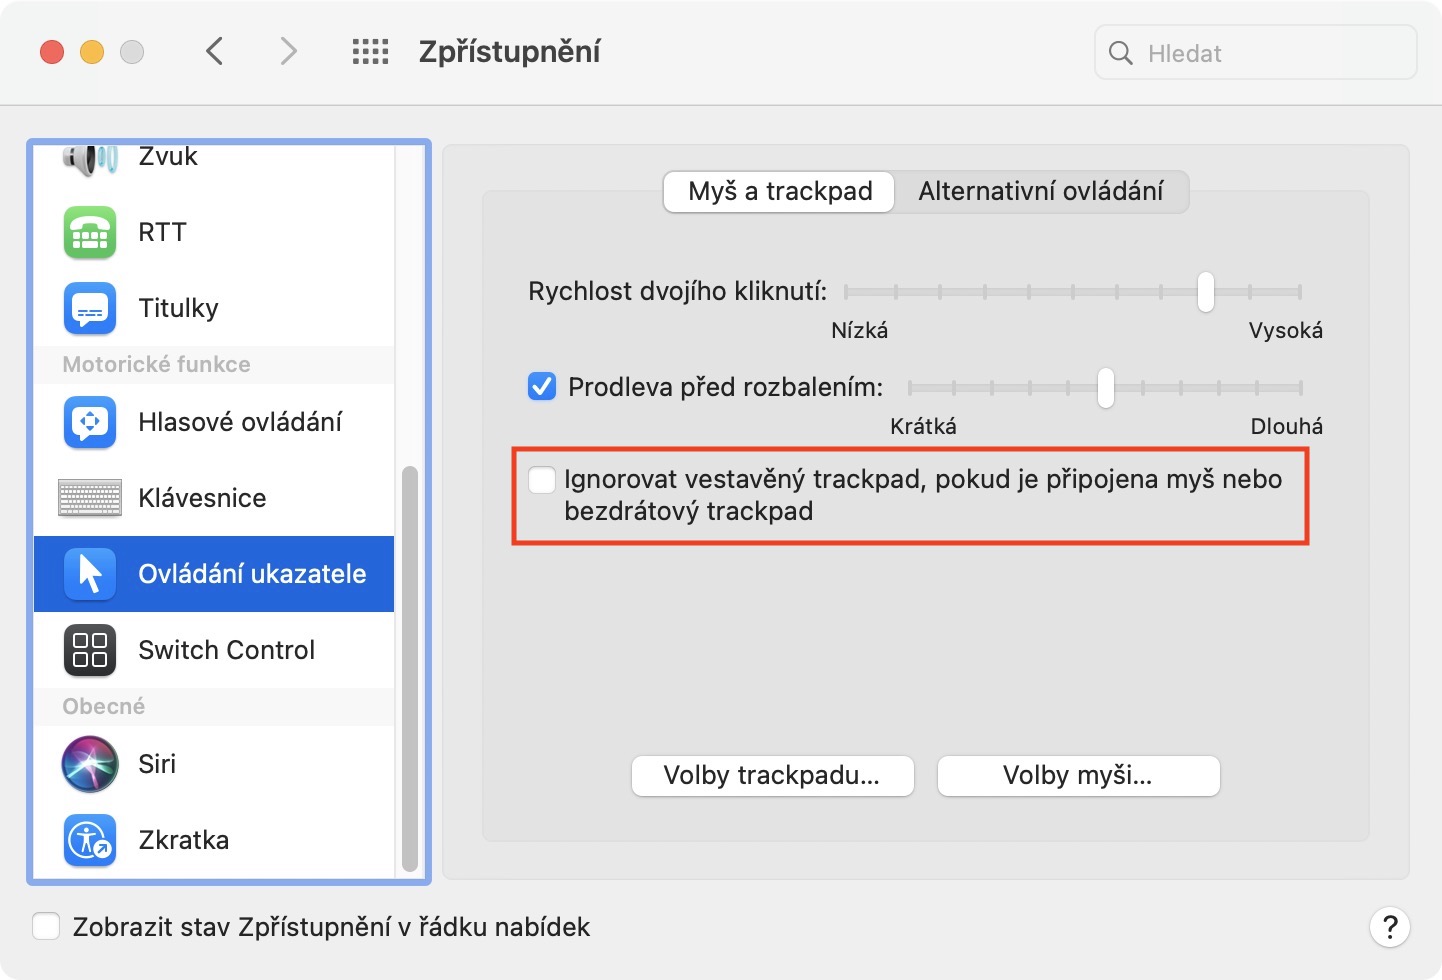Click the Klávesnice keyboard icon

click(x=90, y=498)
